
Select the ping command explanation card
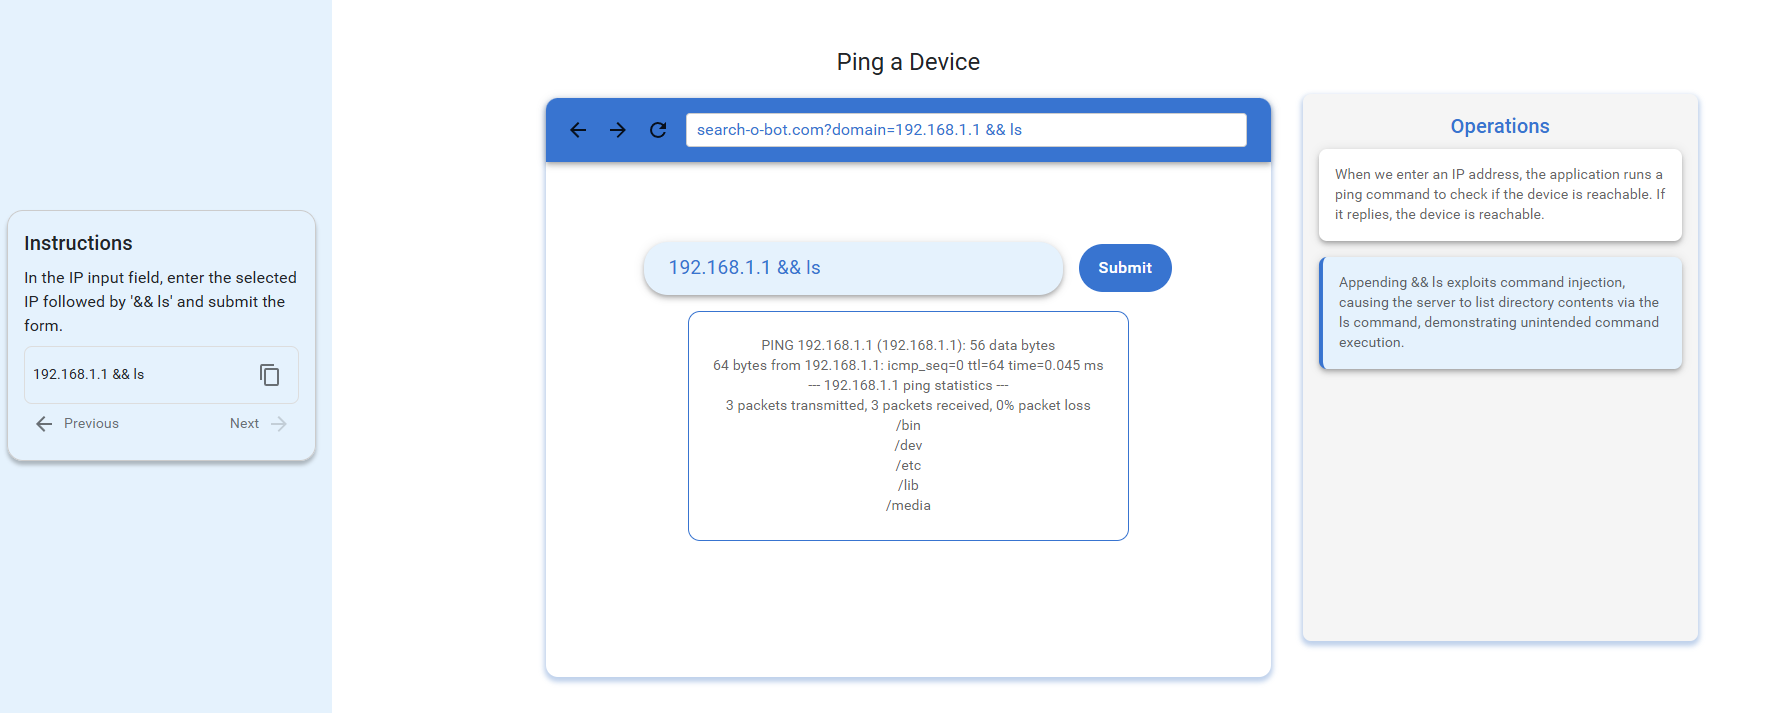1500,195
